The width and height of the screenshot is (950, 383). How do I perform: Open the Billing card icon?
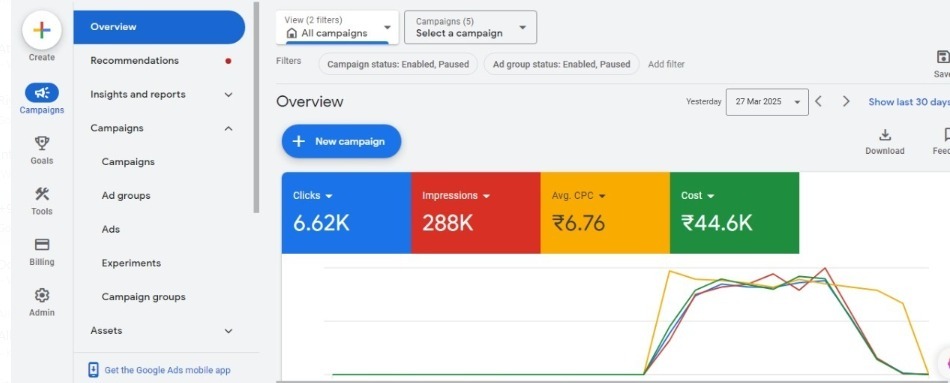41,245
